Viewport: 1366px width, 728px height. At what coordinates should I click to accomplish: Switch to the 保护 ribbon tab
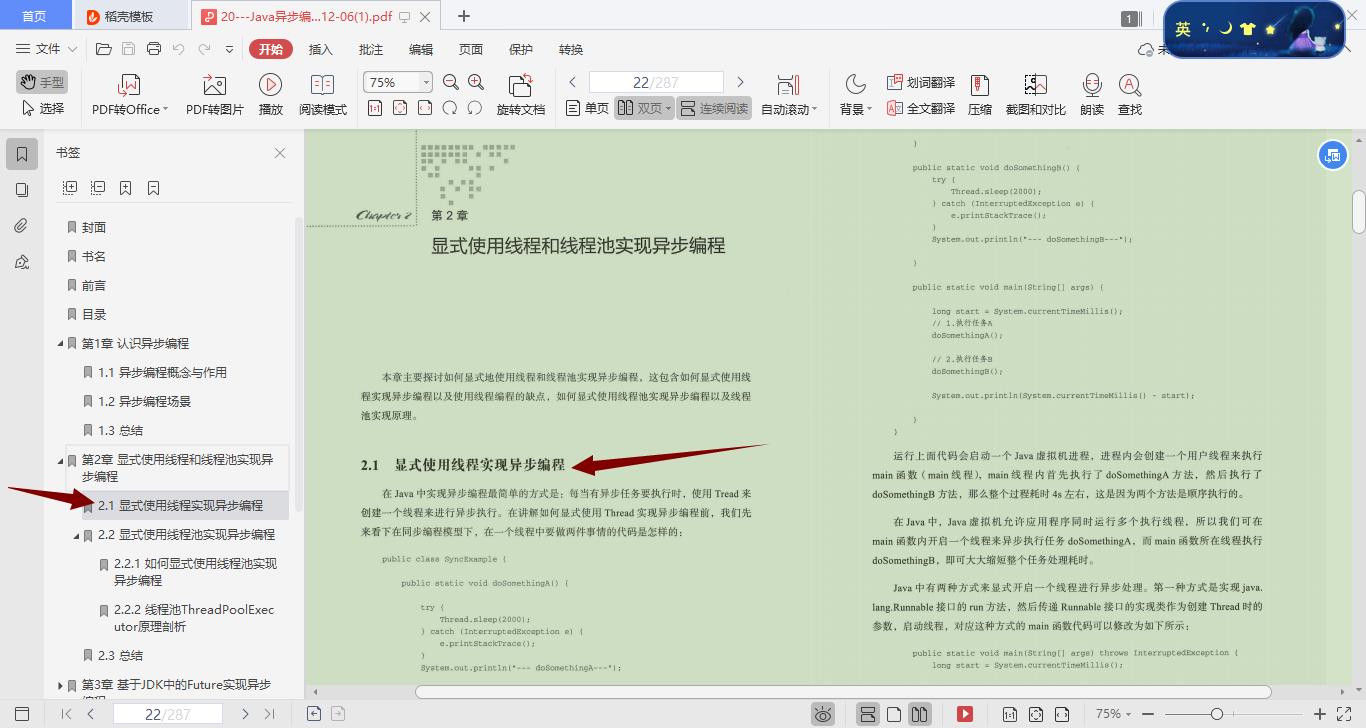pyautogui.click(x=521, y=49)
